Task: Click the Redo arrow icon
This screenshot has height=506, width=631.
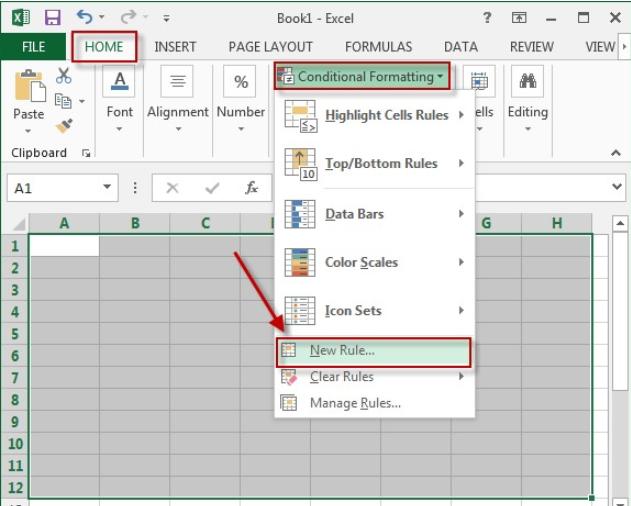Action: [x=128, y=17]
